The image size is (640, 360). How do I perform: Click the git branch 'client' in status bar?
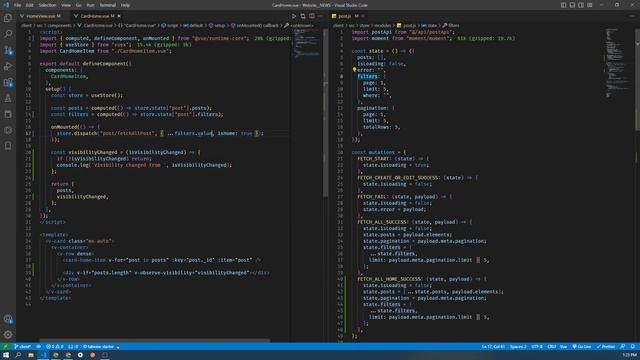tap(22, 347)
